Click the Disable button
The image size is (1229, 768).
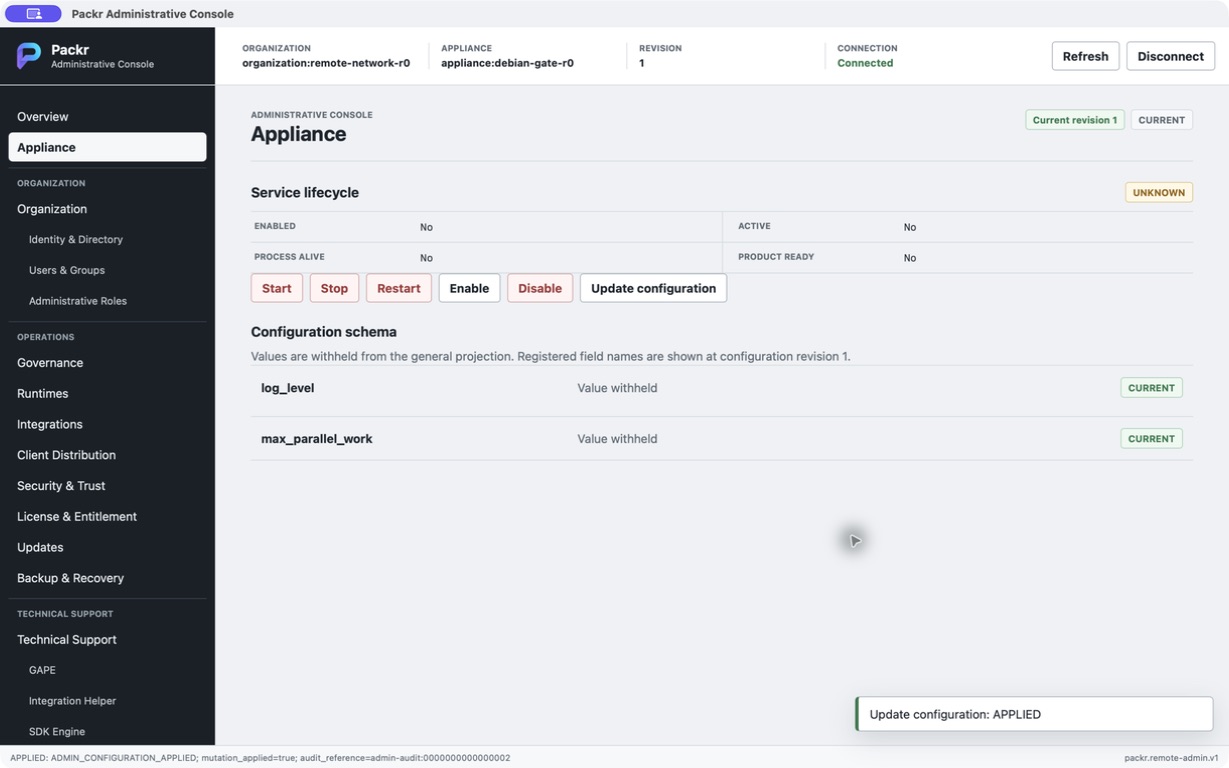coord(540,288)
